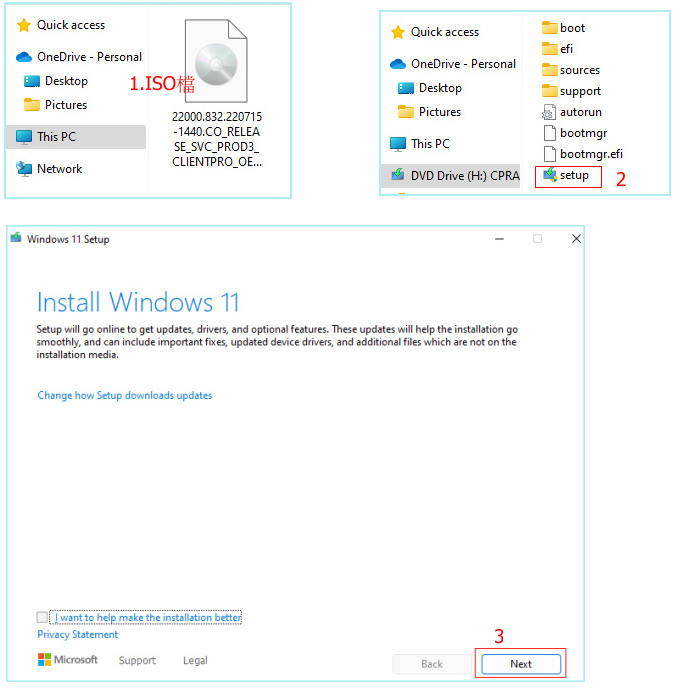
Task: Select 'Quick access' label in left Explorer
Action: [x=71, y=25]
